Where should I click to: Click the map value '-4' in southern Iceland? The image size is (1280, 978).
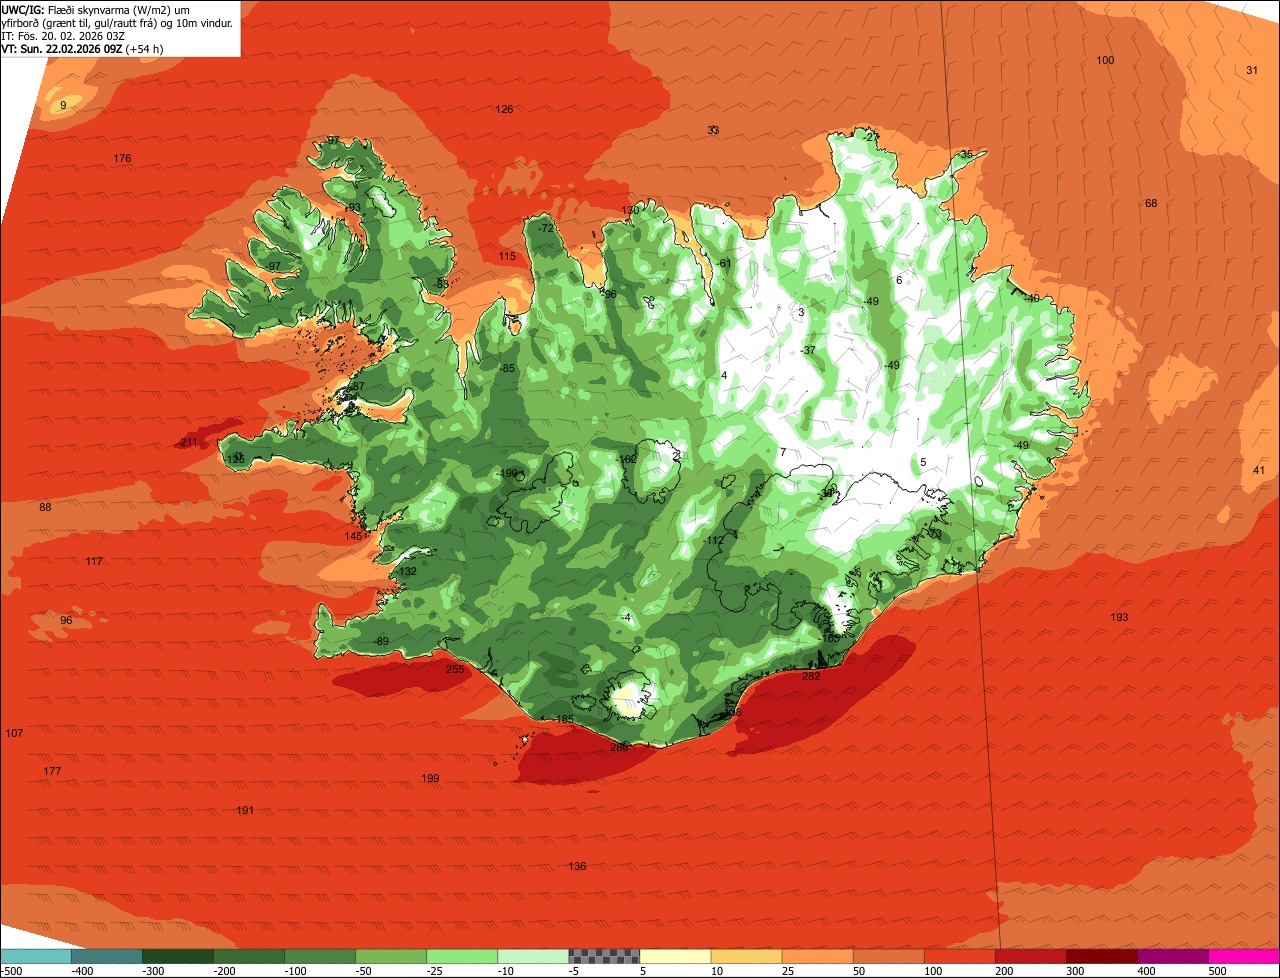625,617
